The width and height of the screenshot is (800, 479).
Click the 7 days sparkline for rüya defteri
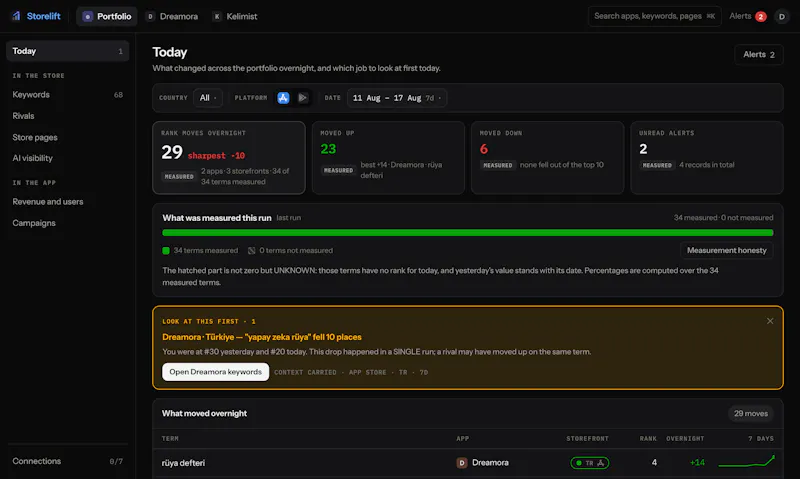(746, 462)
